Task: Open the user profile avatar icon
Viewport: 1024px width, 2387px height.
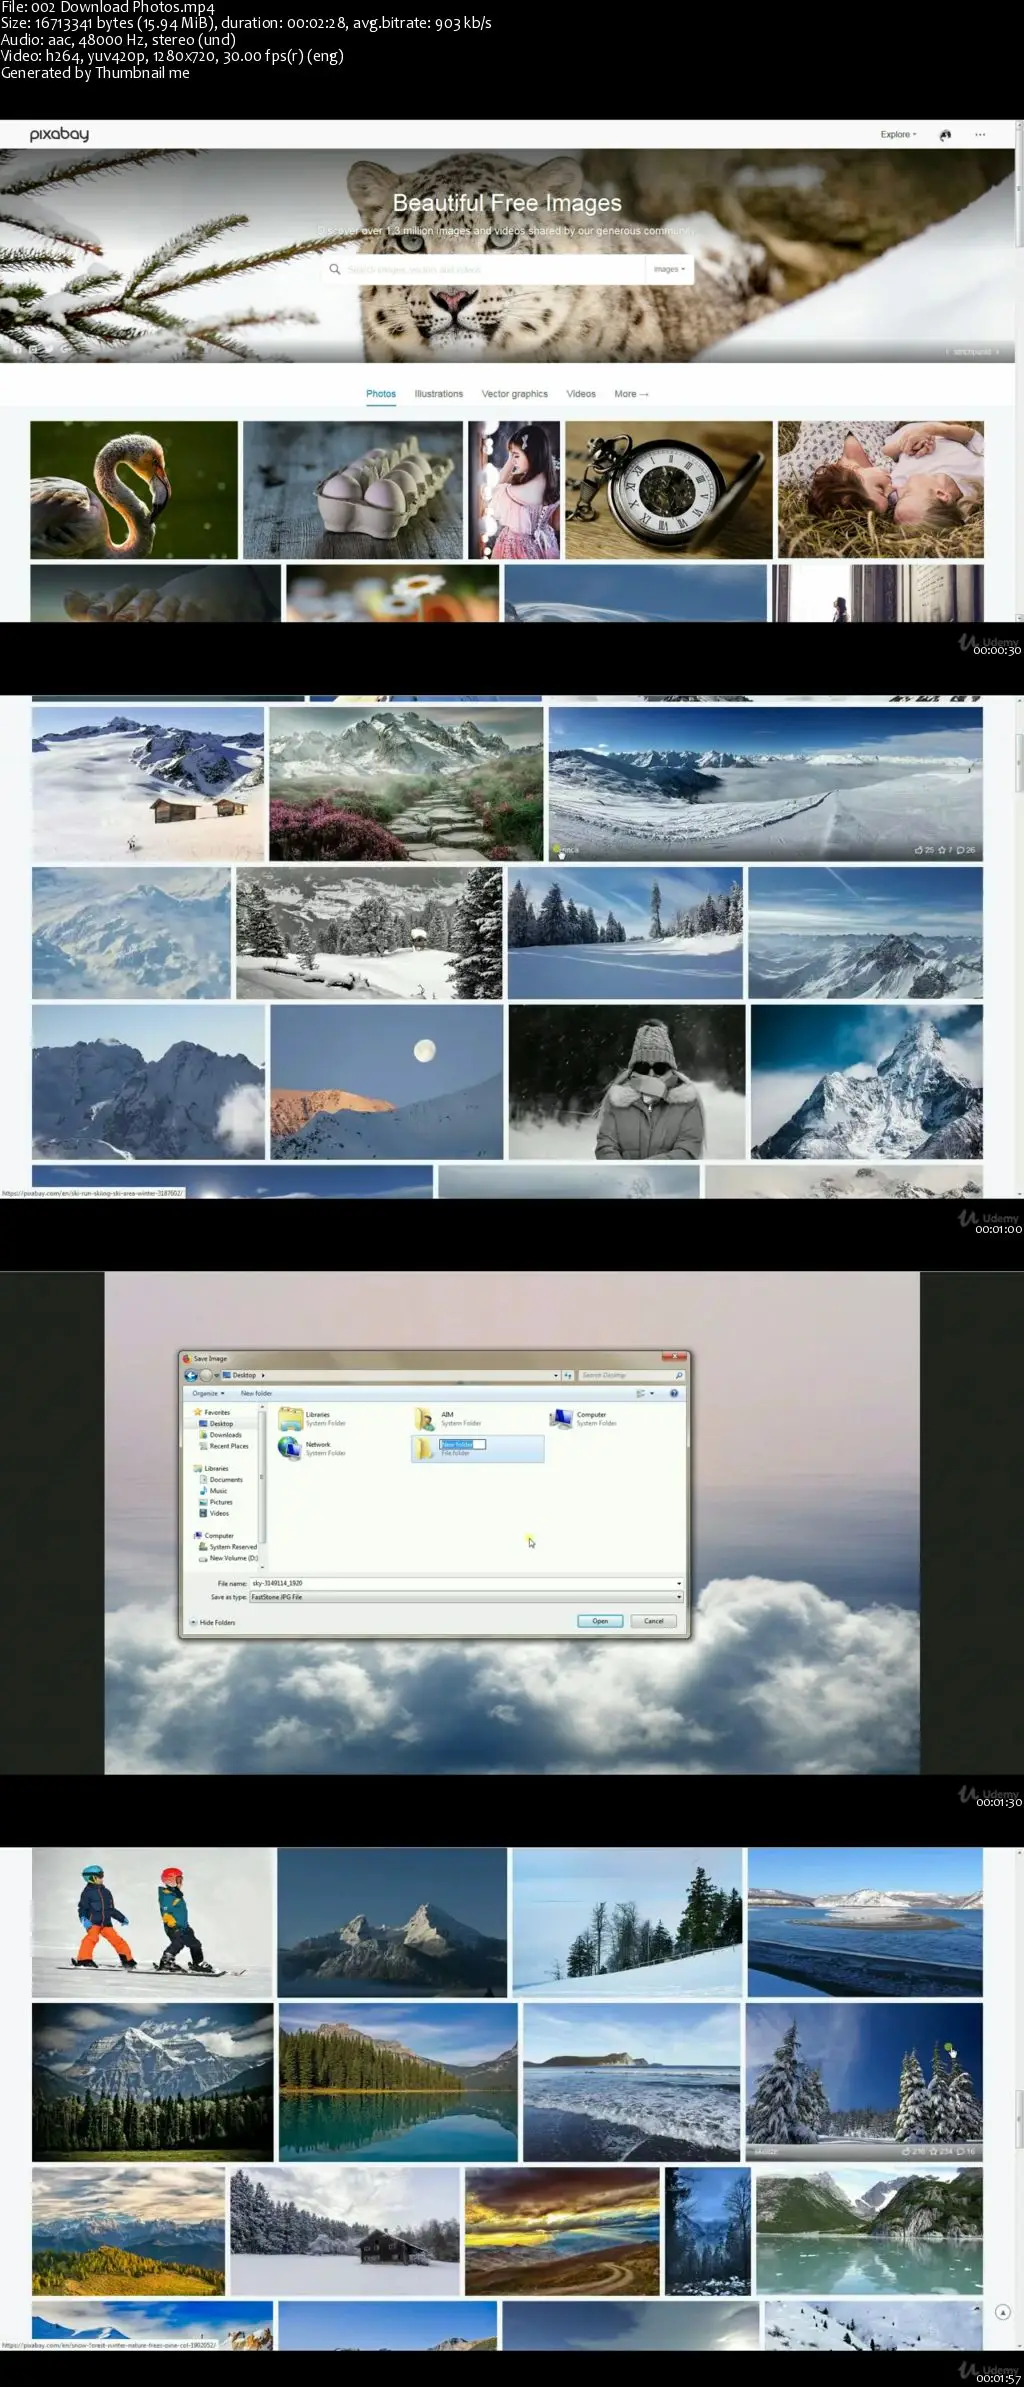Action: pyautogui.click(x=945, y=135)
